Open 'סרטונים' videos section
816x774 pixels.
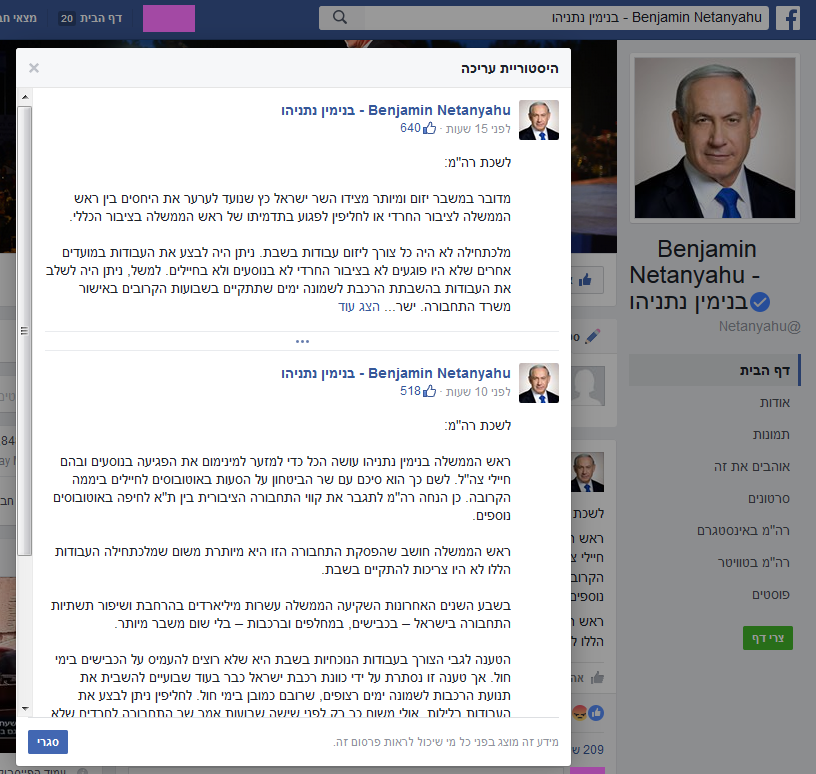(769, 499)
